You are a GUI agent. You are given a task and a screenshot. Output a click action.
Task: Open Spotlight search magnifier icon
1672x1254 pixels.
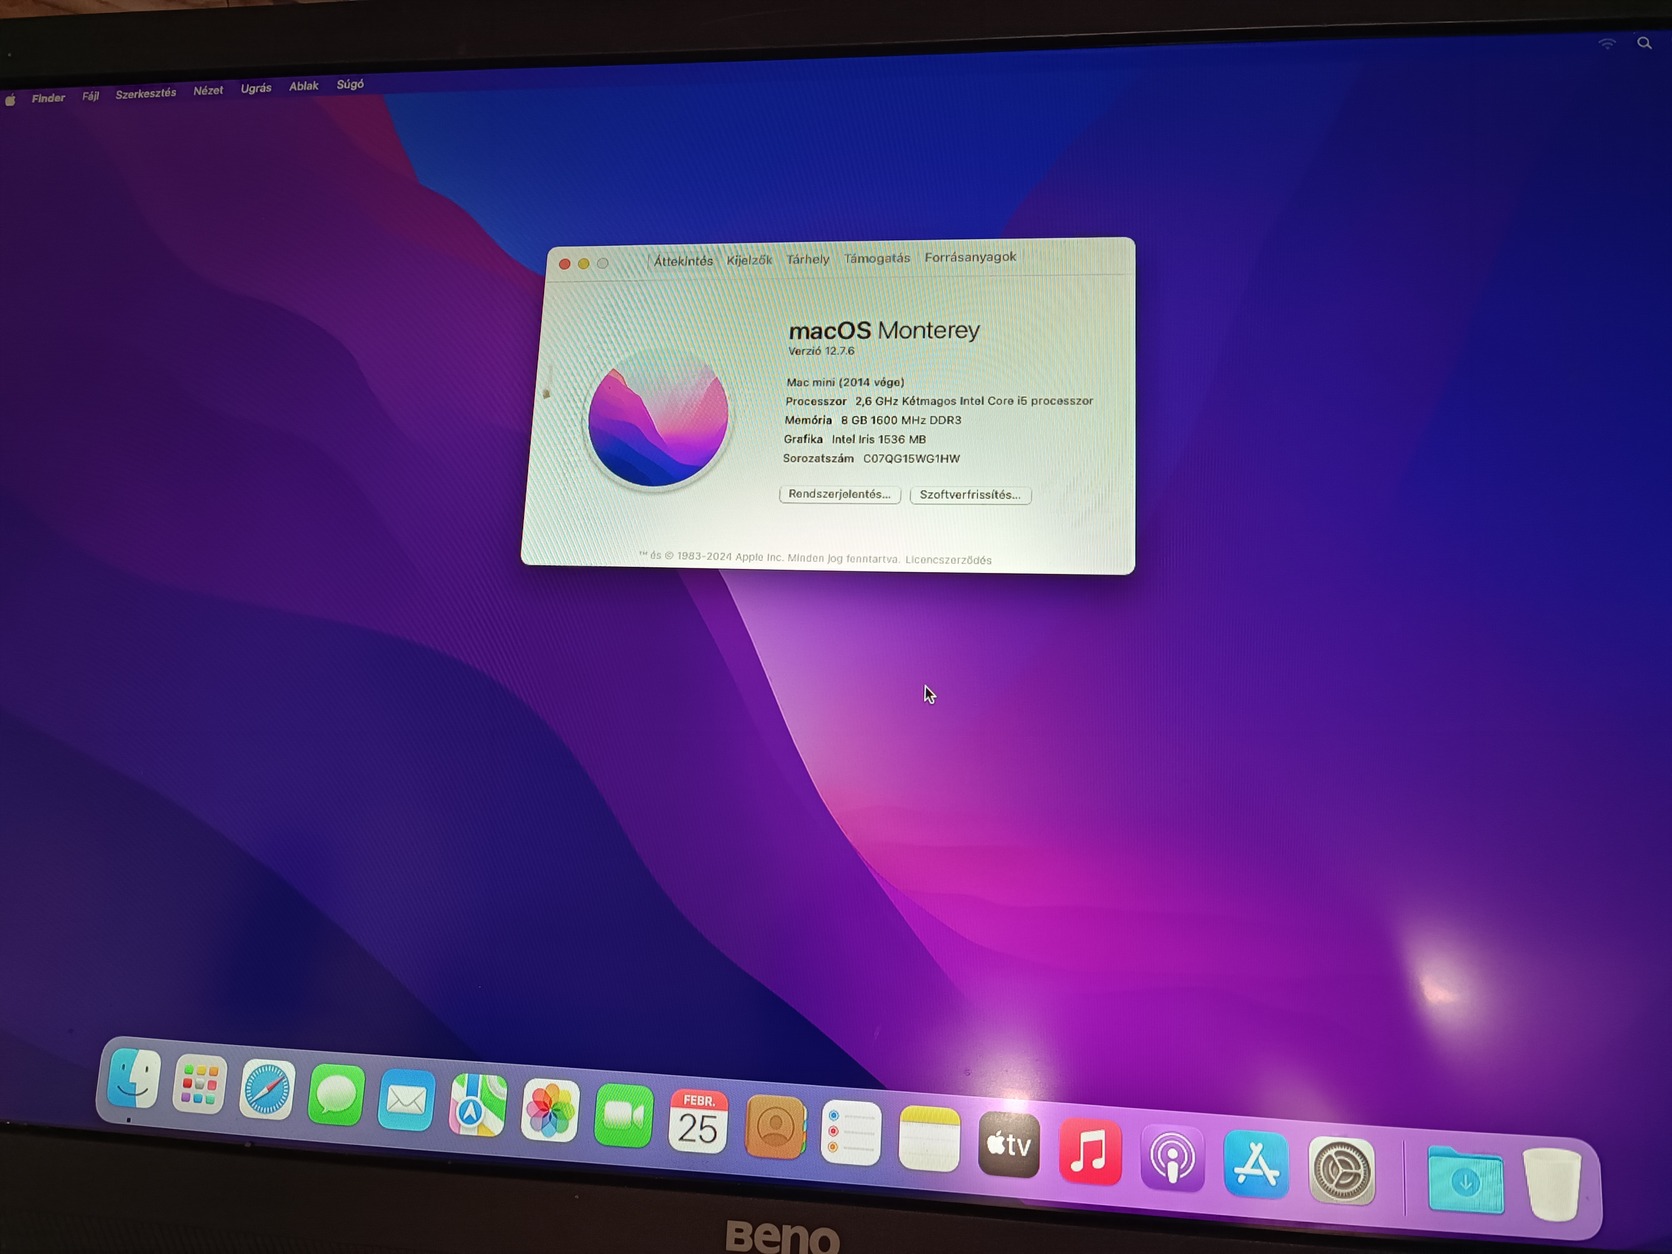1644,43
